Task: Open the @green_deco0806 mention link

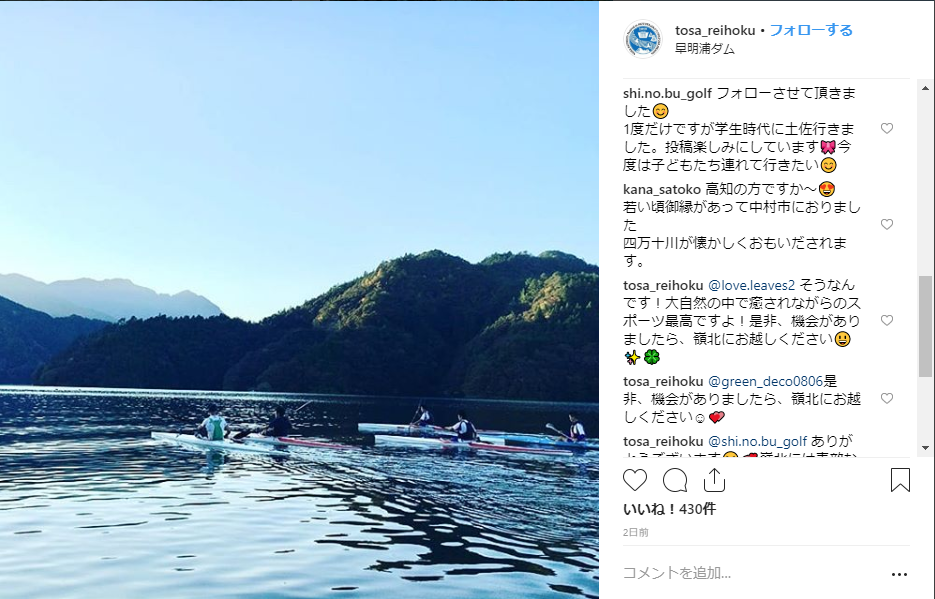Action: [x=765, y=381]
